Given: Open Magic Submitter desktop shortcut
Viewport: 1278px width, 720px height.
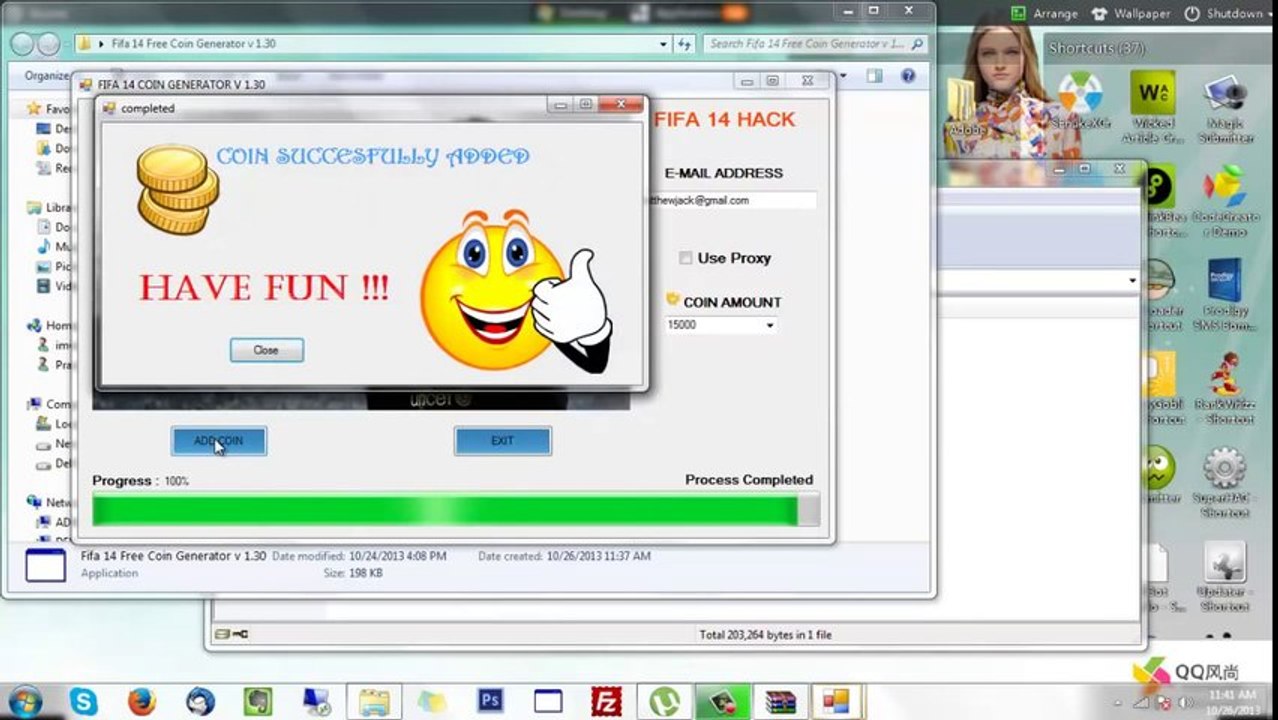Looking at the screenshot, I should (1225, 107).
